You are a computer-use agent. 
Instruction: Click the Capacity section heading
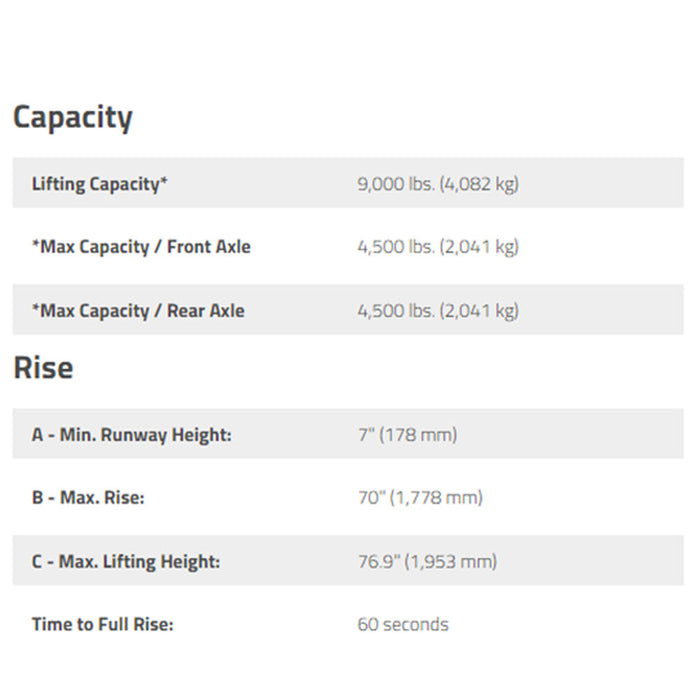[x=73, y=117]
